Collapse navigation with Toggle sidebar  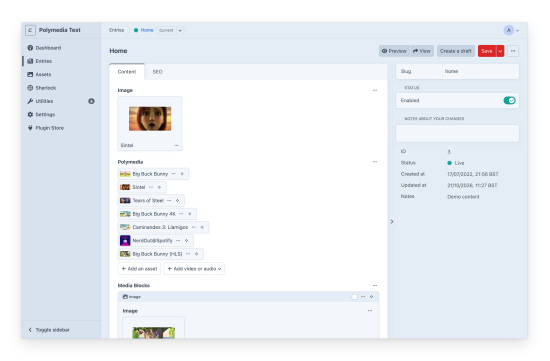(49, 330)
